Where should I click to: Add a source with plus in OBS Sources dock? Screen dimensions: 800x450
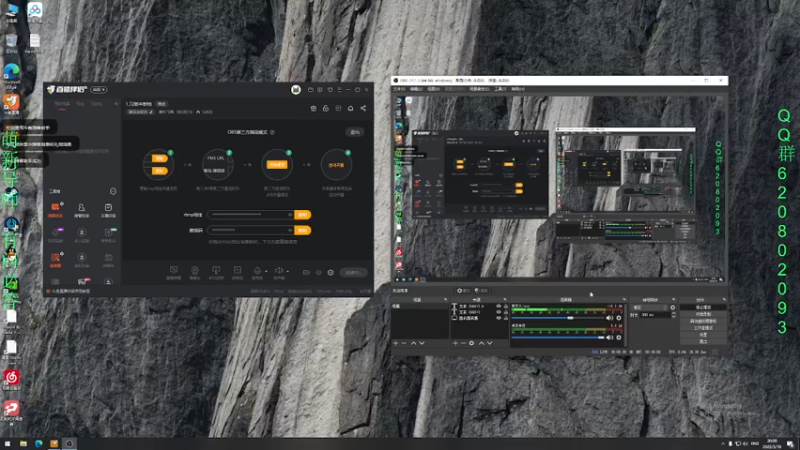pyautogui.click(x=455, y=343)
